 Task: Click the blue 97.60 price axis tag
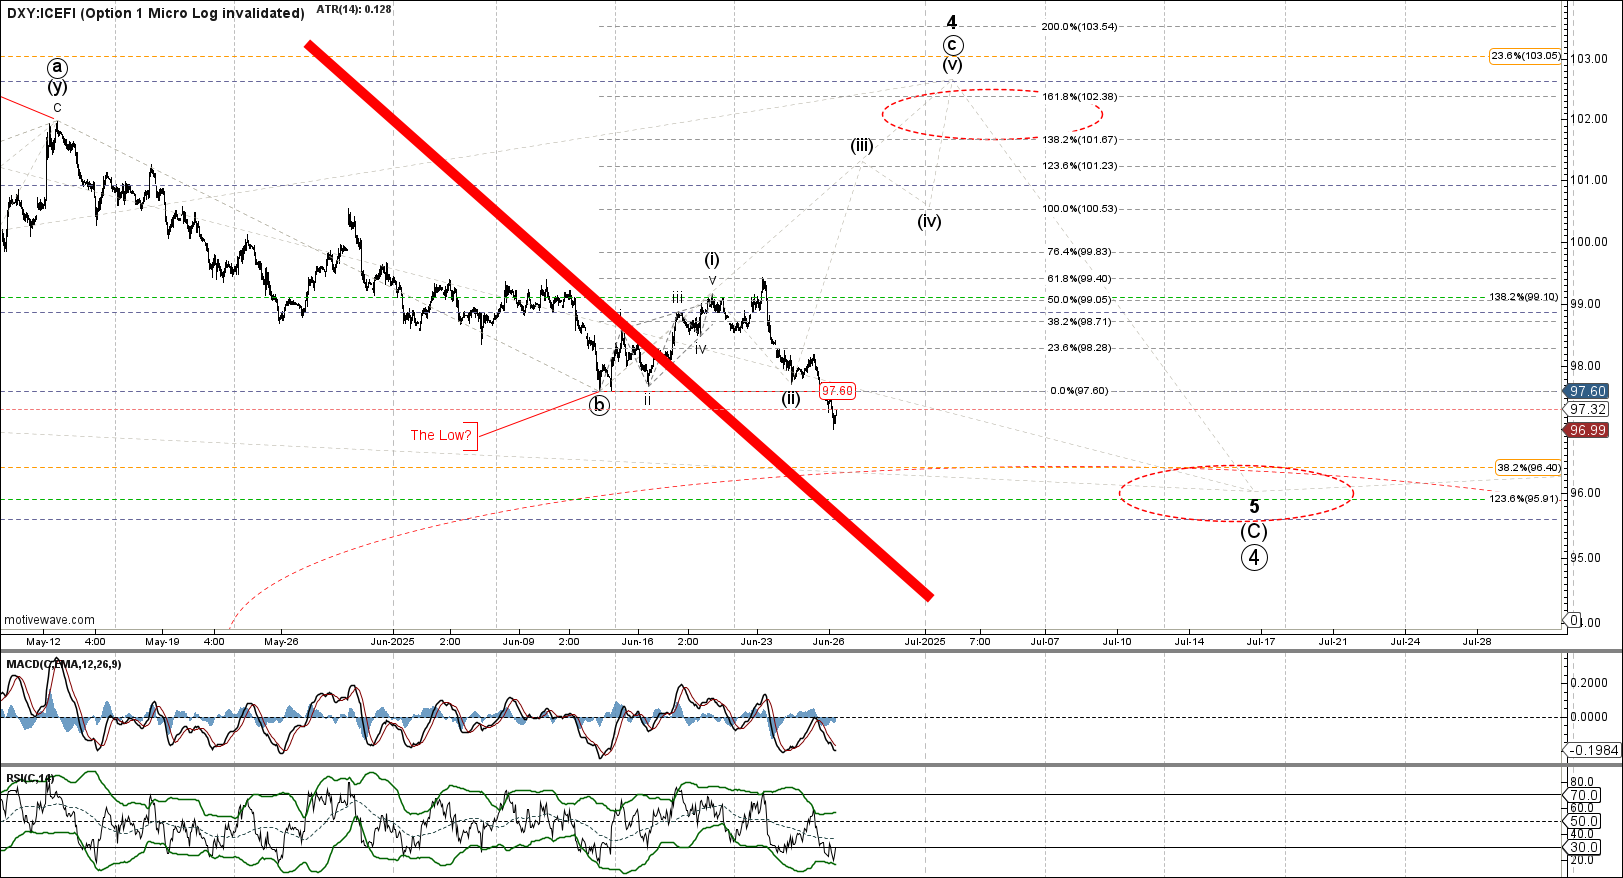(x=1588, y=392)
